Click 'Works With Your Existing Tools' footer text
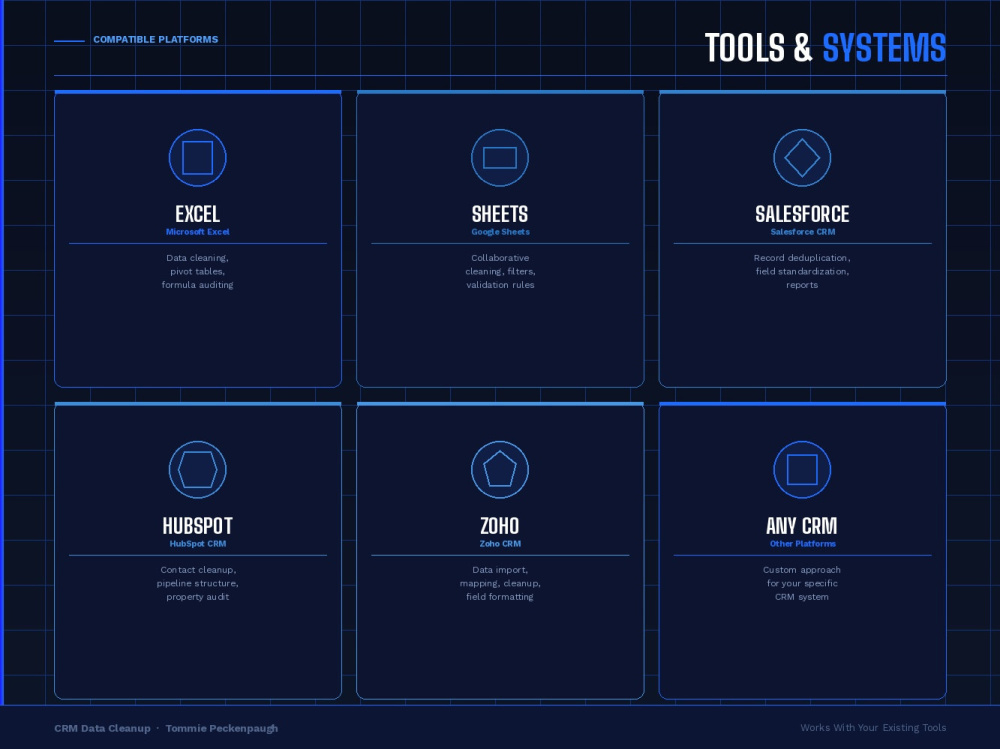 coord(874,727)
